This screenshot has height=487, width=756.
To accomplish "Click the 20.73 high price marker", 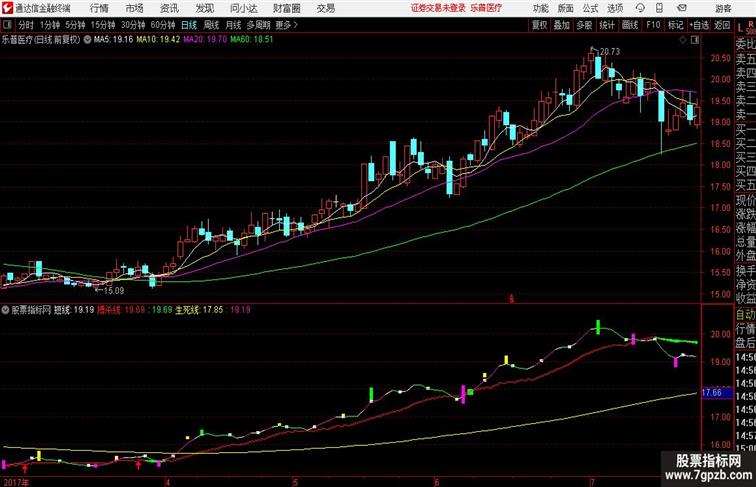I will (610, 52).
